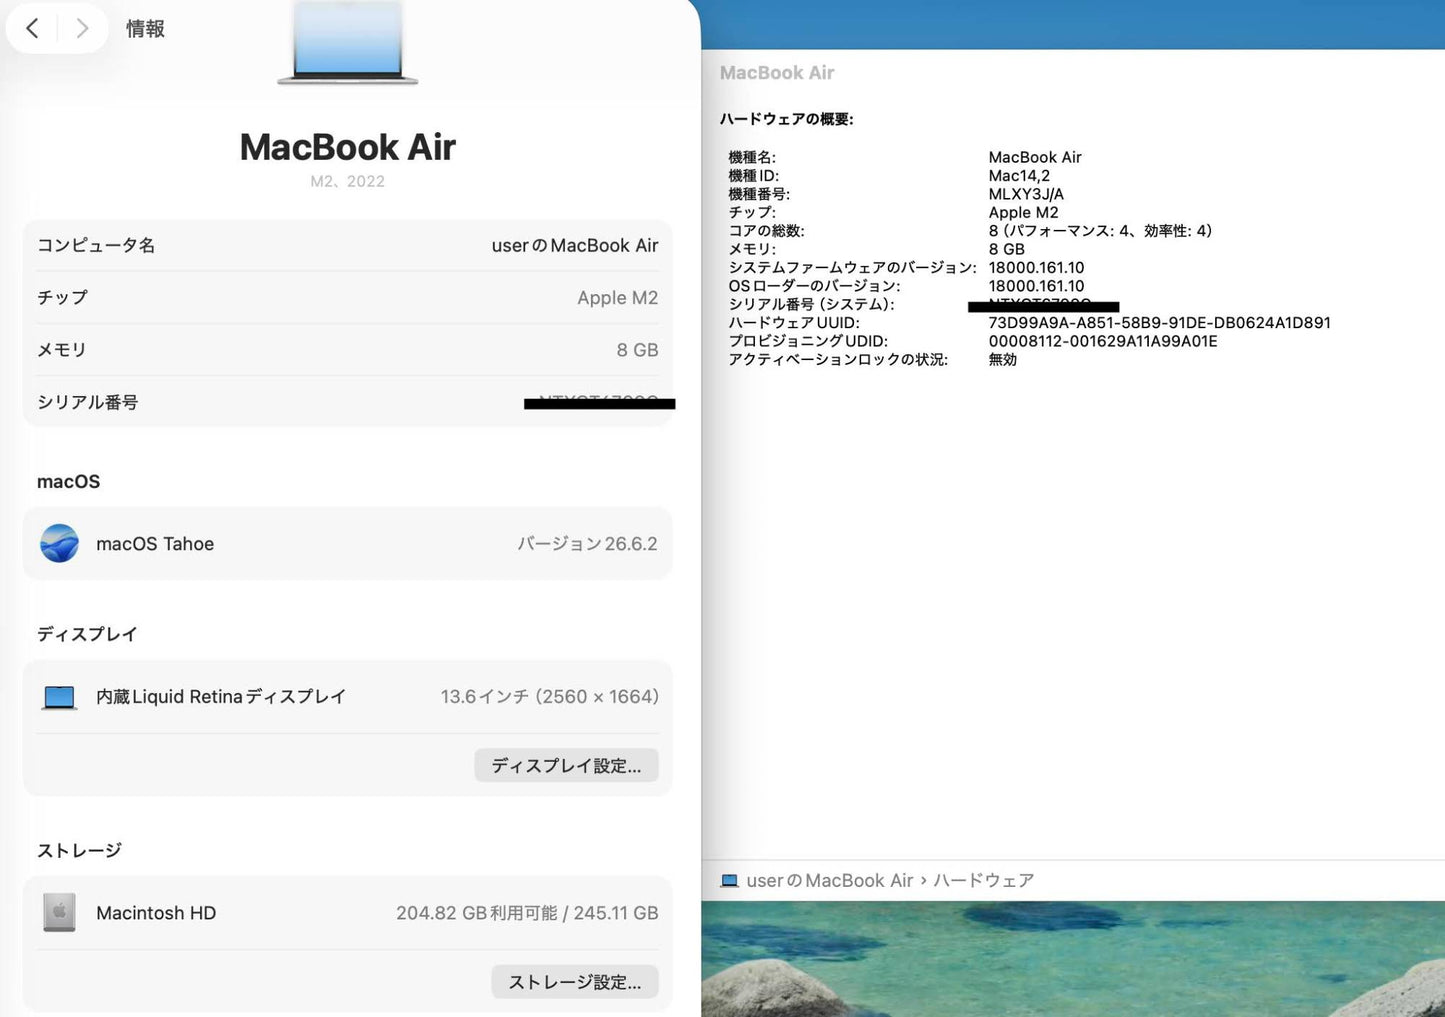Click the システムファームウェアのバージョン: label
The width and height of the screenshot is (1445, 1017).
852,268
